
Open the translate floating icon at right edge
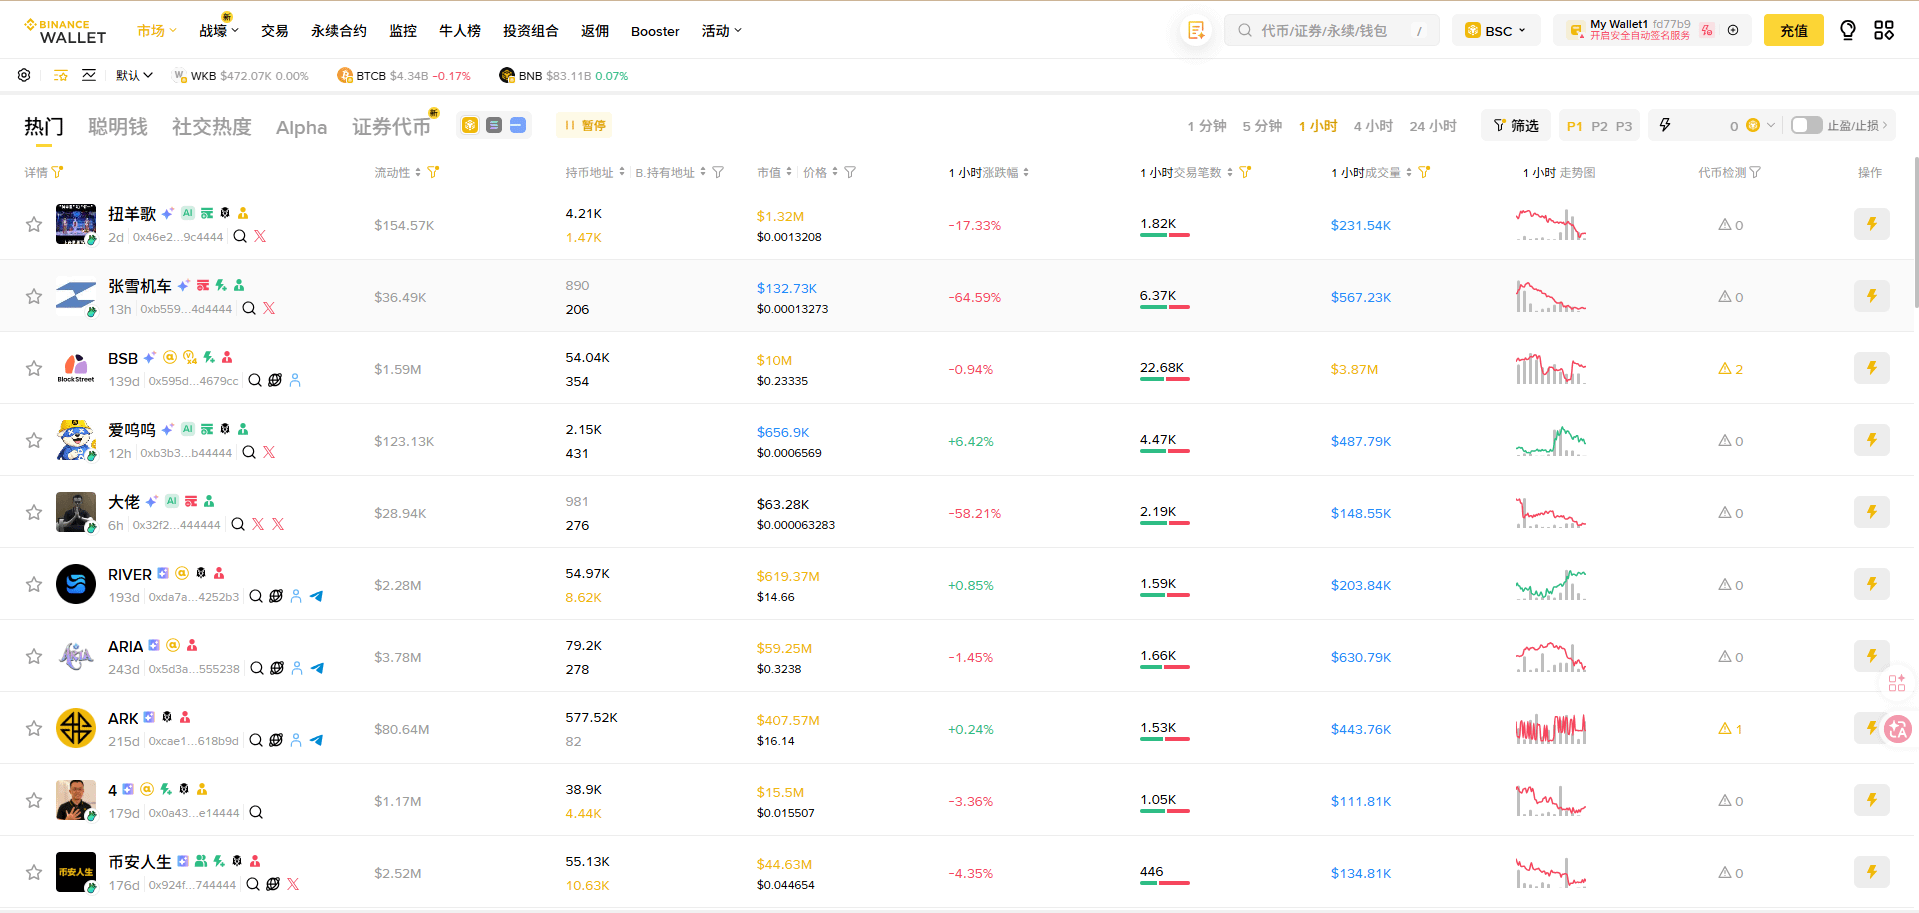(1897, 730)
